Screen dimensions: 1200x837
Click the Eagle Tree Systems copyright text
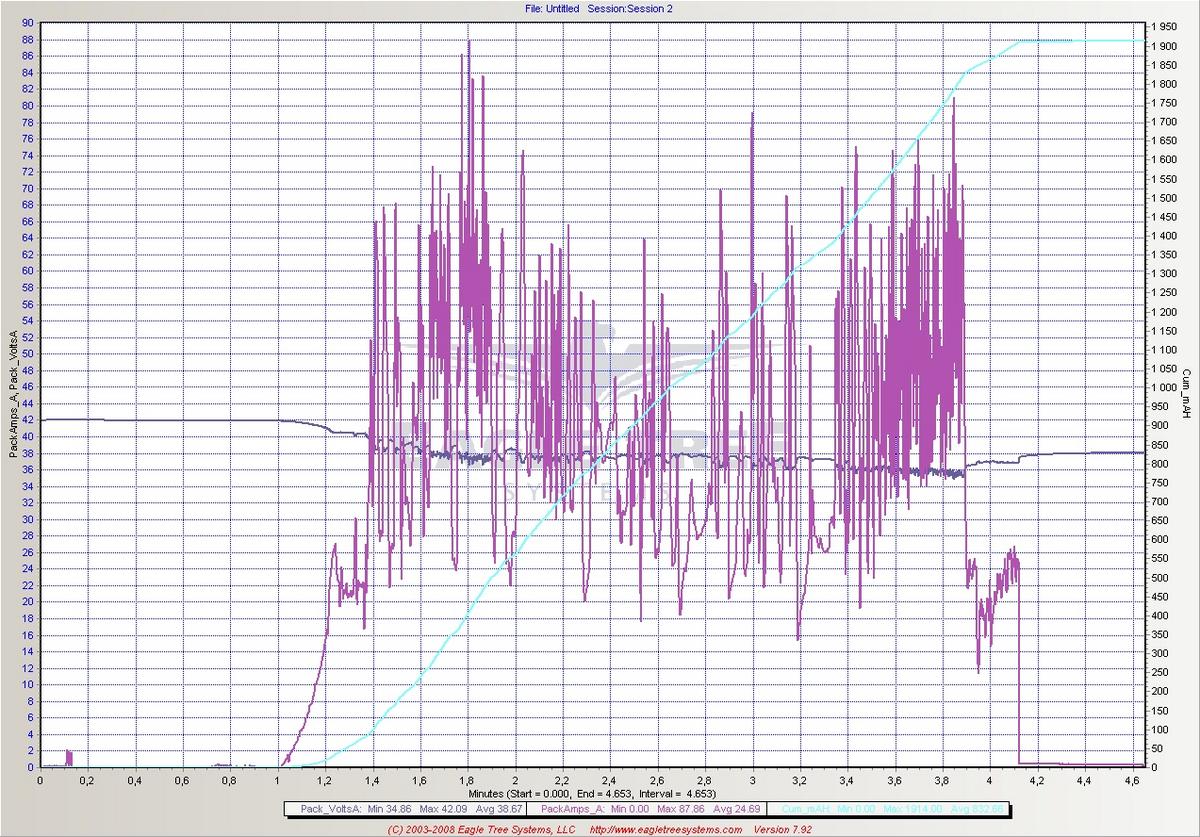tap(481, 829)
